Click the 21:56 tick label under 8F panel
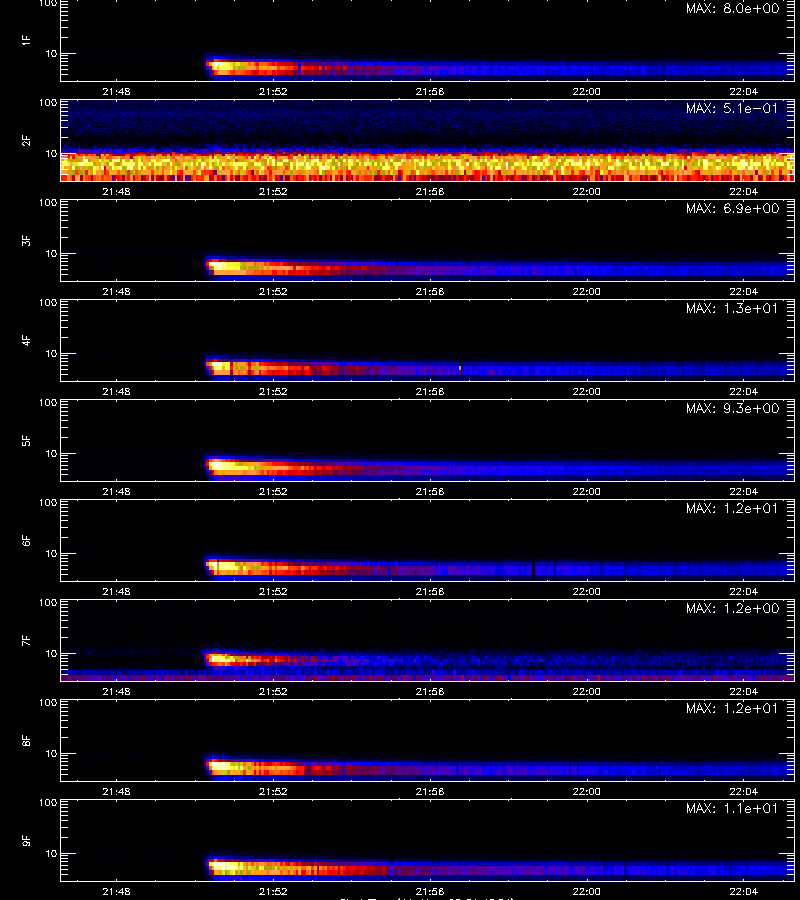Screen dimensions: 800x900 430,792
